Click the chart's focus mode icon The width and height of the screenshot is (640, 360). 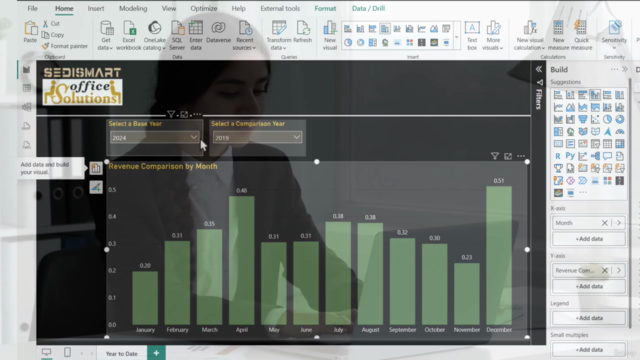pyautogui.click(x=508, y=156)
